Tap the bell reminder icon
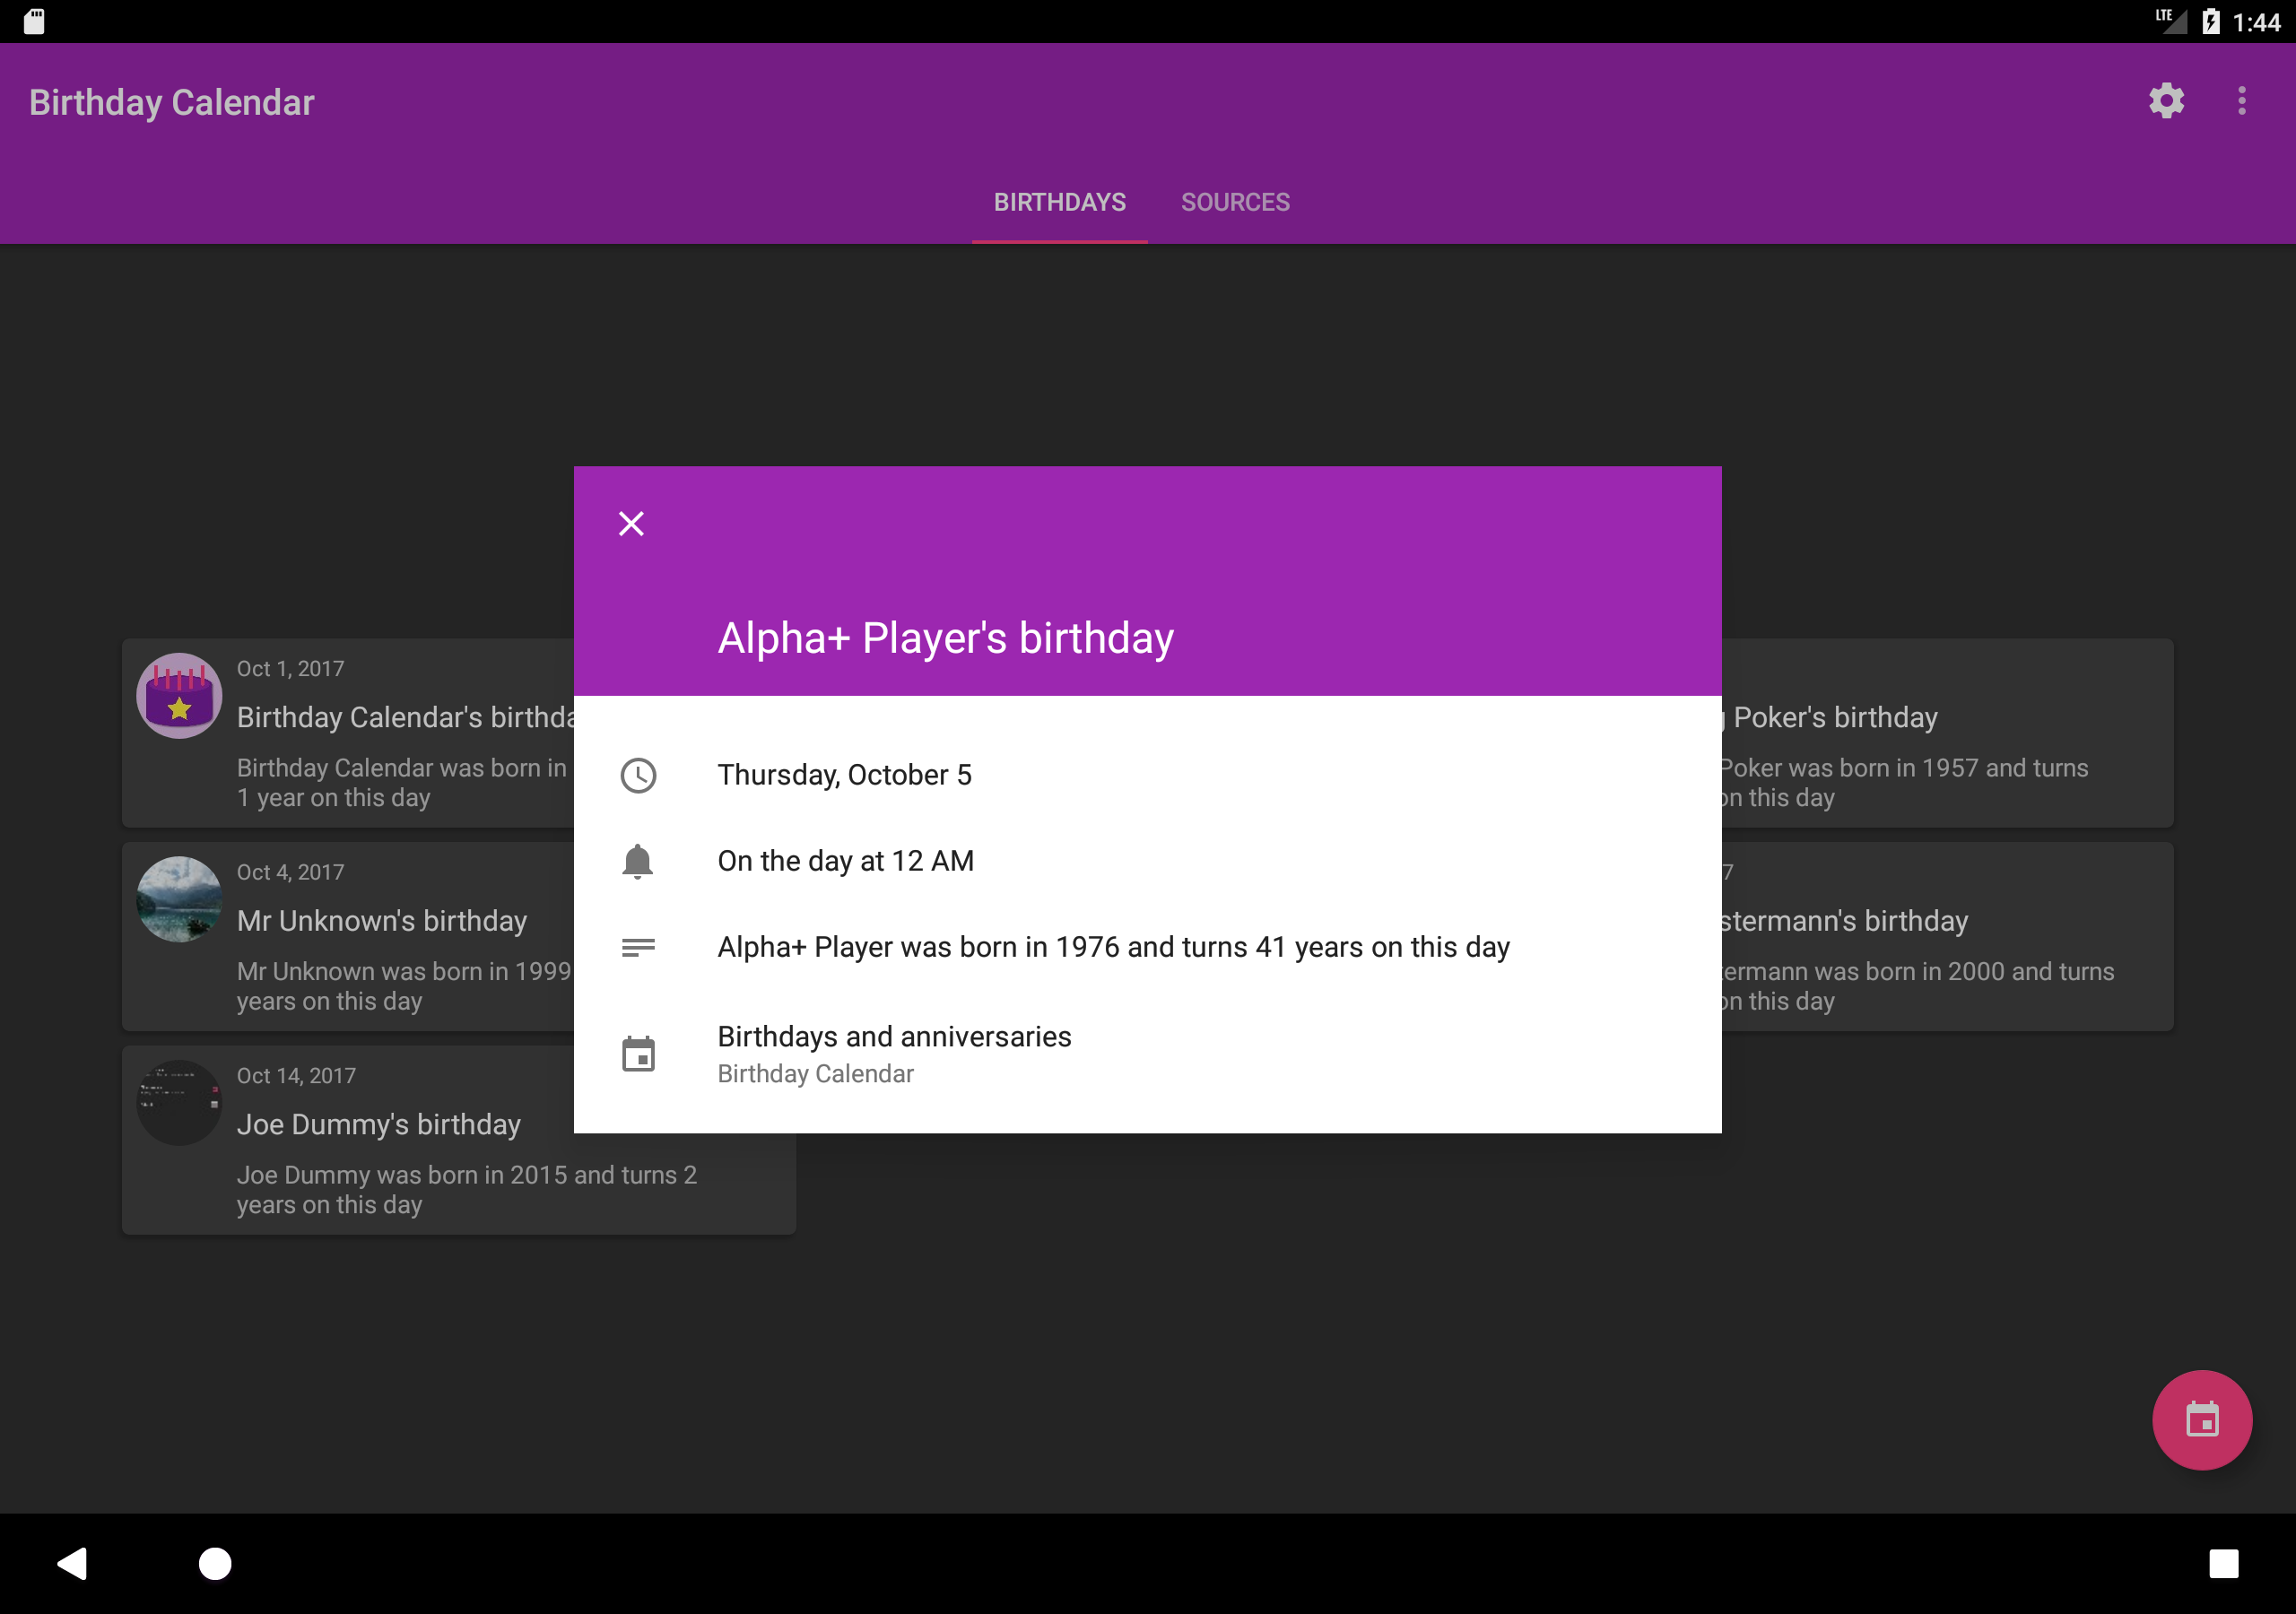 tap(638, 861)
